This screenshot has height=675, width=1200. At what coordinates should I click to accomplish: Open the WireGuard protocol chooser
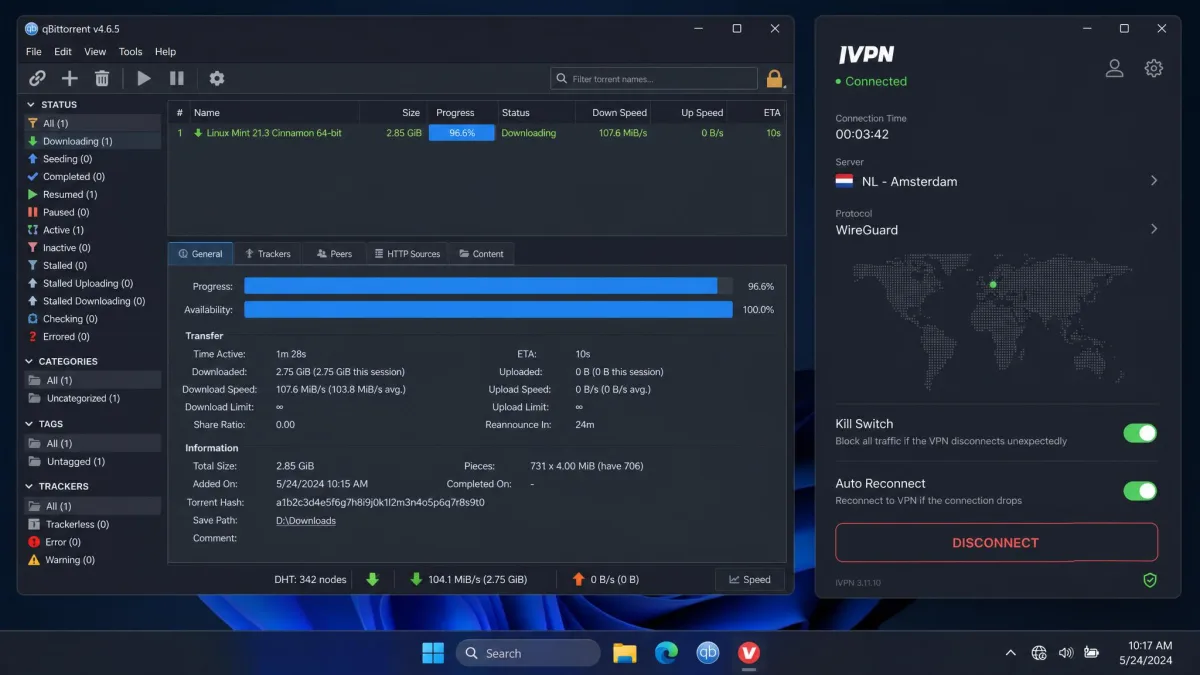997,229
